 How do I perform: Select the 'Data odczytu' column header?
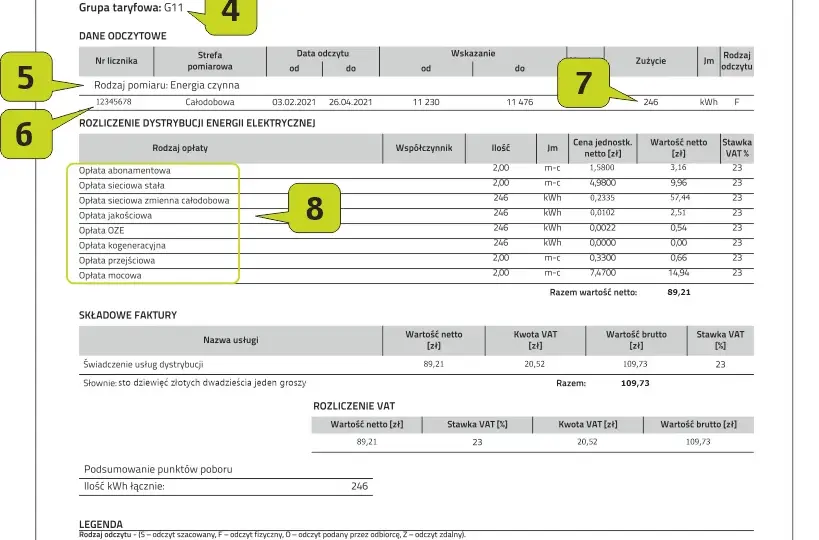point(323,53)
